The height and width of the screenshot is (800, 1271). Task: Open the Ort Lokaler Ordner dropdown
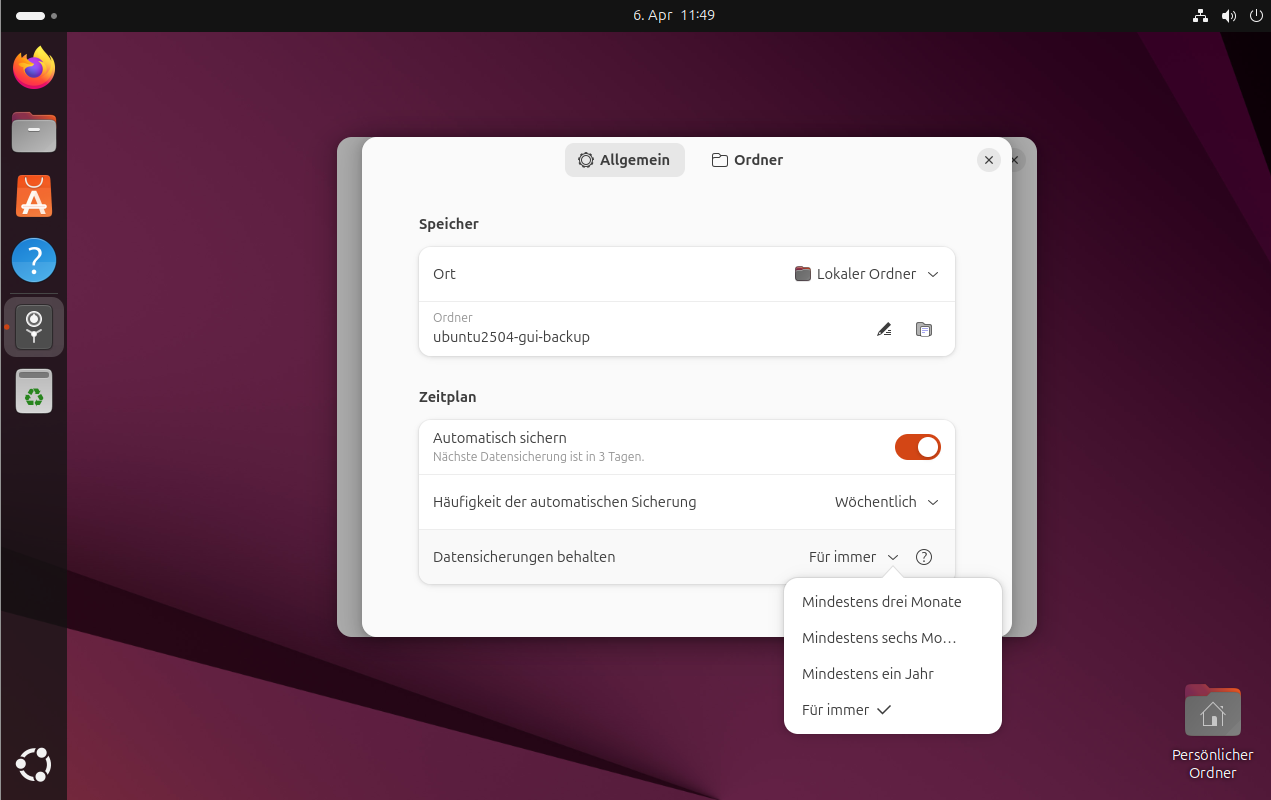[866, 274]
